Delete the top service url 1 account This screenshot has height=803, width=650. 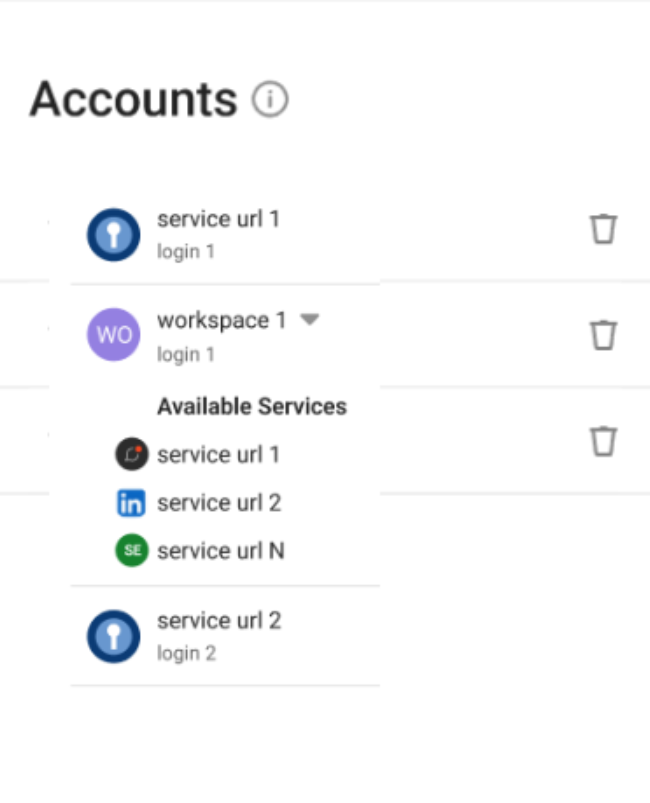[x=603, y=229]
